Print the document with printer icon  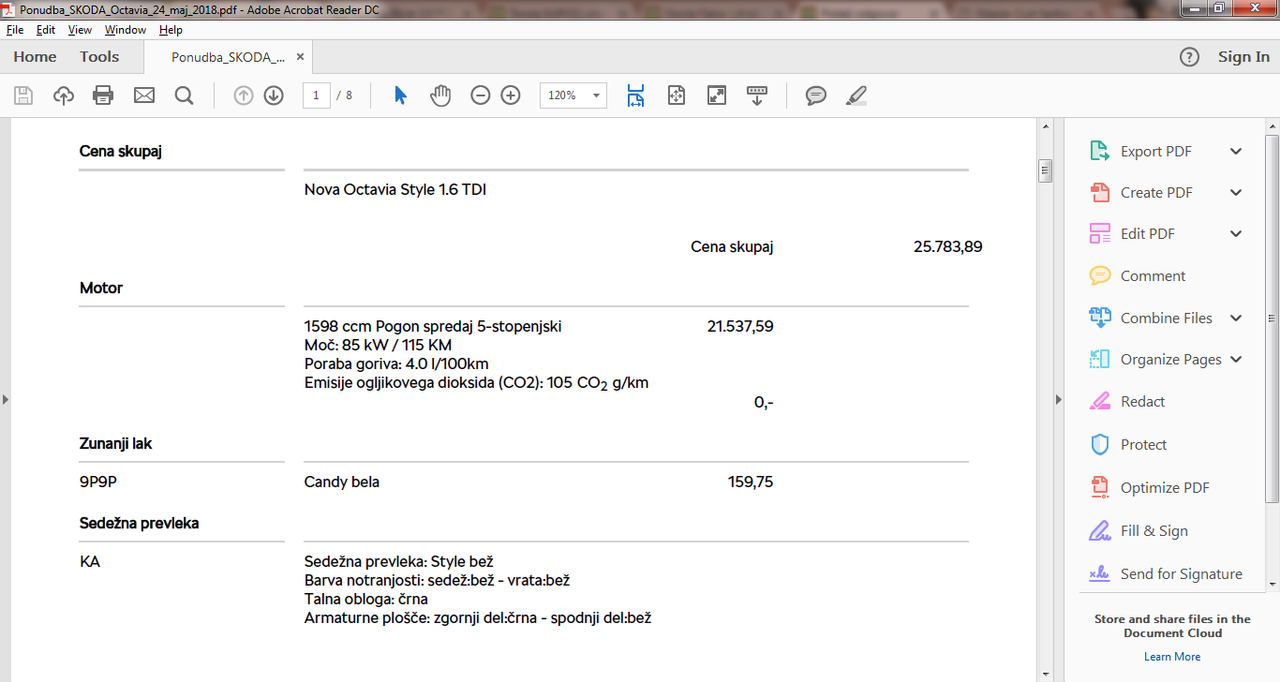click(103, 96)
